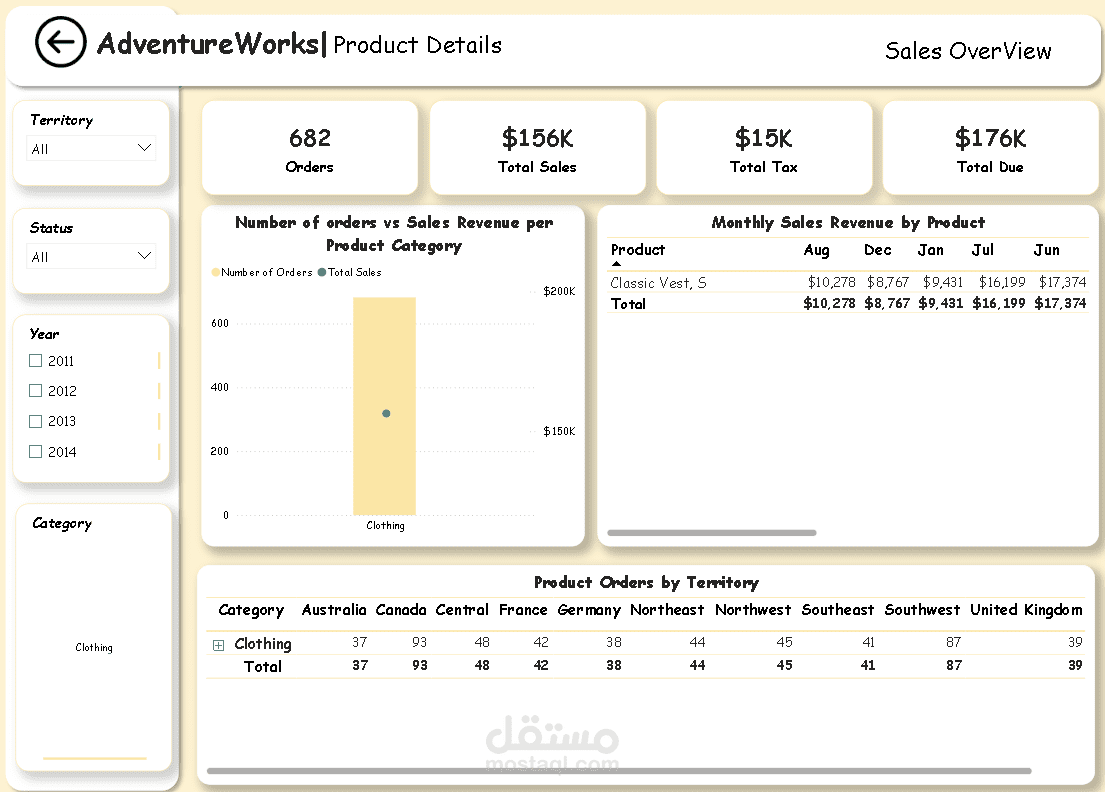Viewport: 1105px width, 792px height.
Task: Click the Canada column header
Action: click(x=400, y=610)
